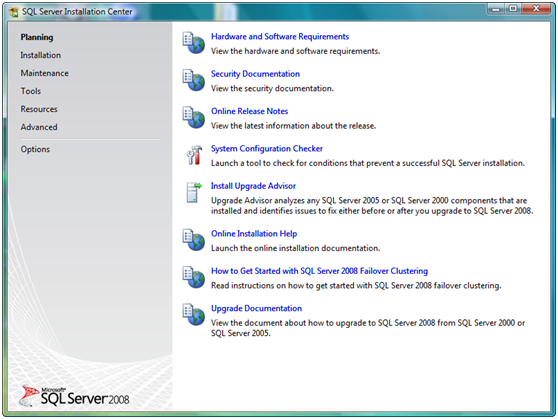Click the Hardware and Software Requirements globe icon
This screenshot has width=558, height=419.
194,43
